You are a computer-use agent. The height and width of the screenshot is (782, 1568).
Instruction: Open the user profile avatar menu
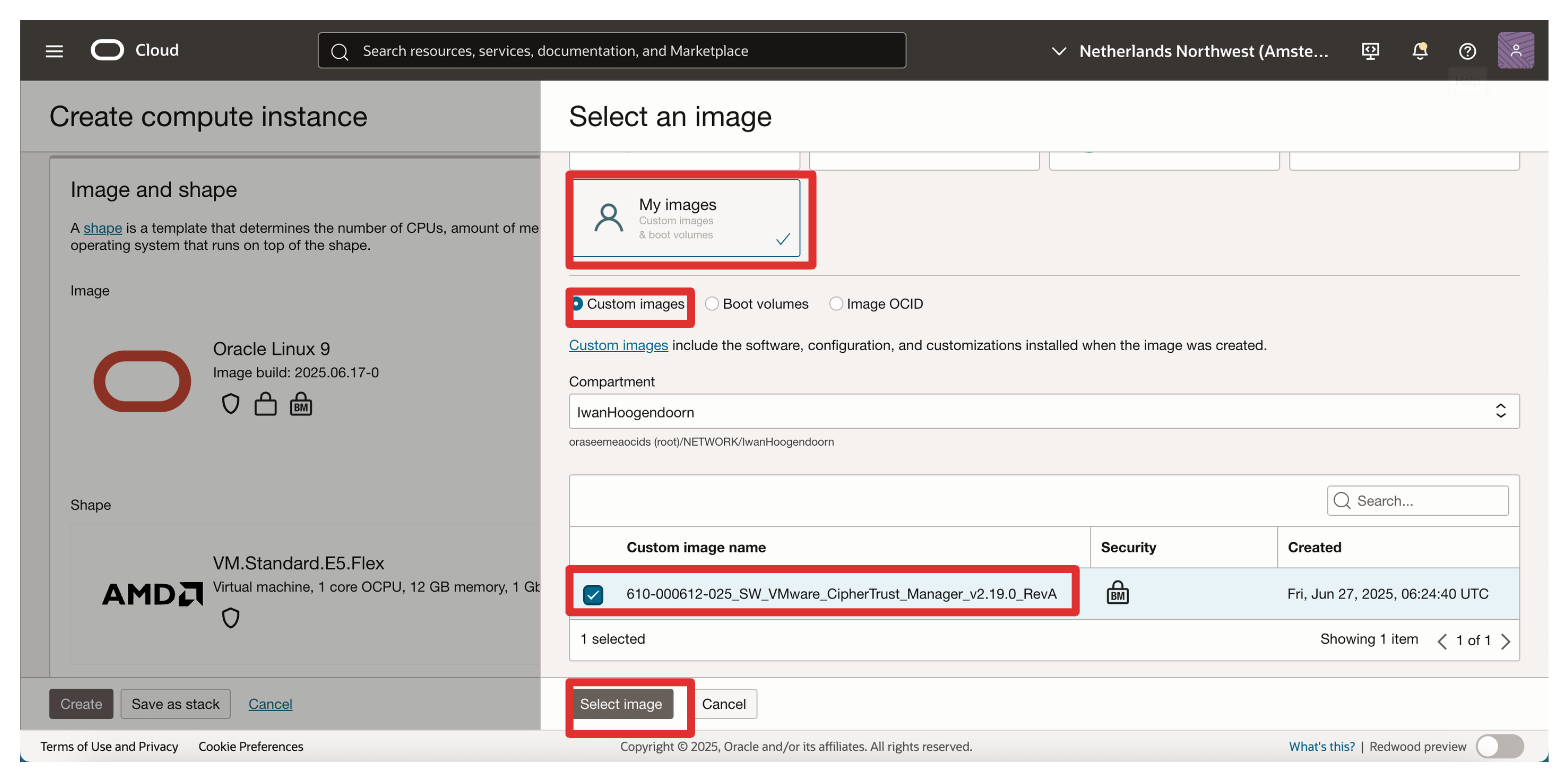[1515, 51]
